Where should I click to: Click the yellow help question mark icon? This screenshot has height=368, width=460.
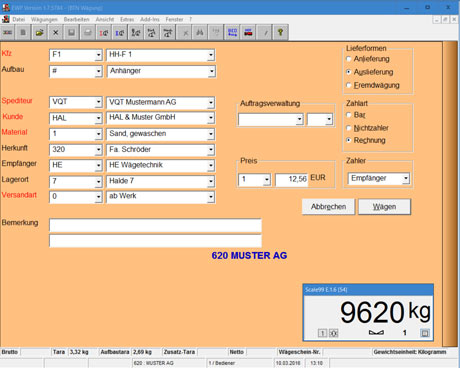pyautogui.click(x=280, y=33)
